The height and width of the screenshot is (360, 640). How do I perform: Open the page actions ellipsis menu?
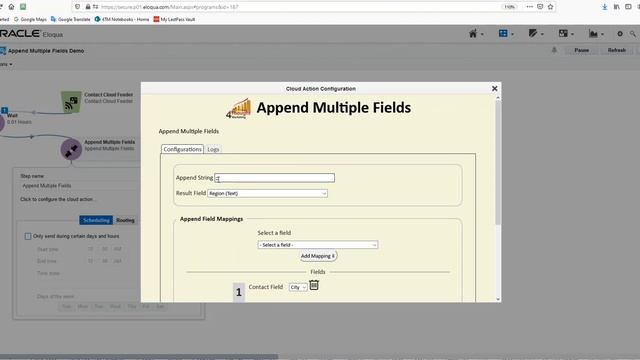pyautogui.click(x=529, y=7)
